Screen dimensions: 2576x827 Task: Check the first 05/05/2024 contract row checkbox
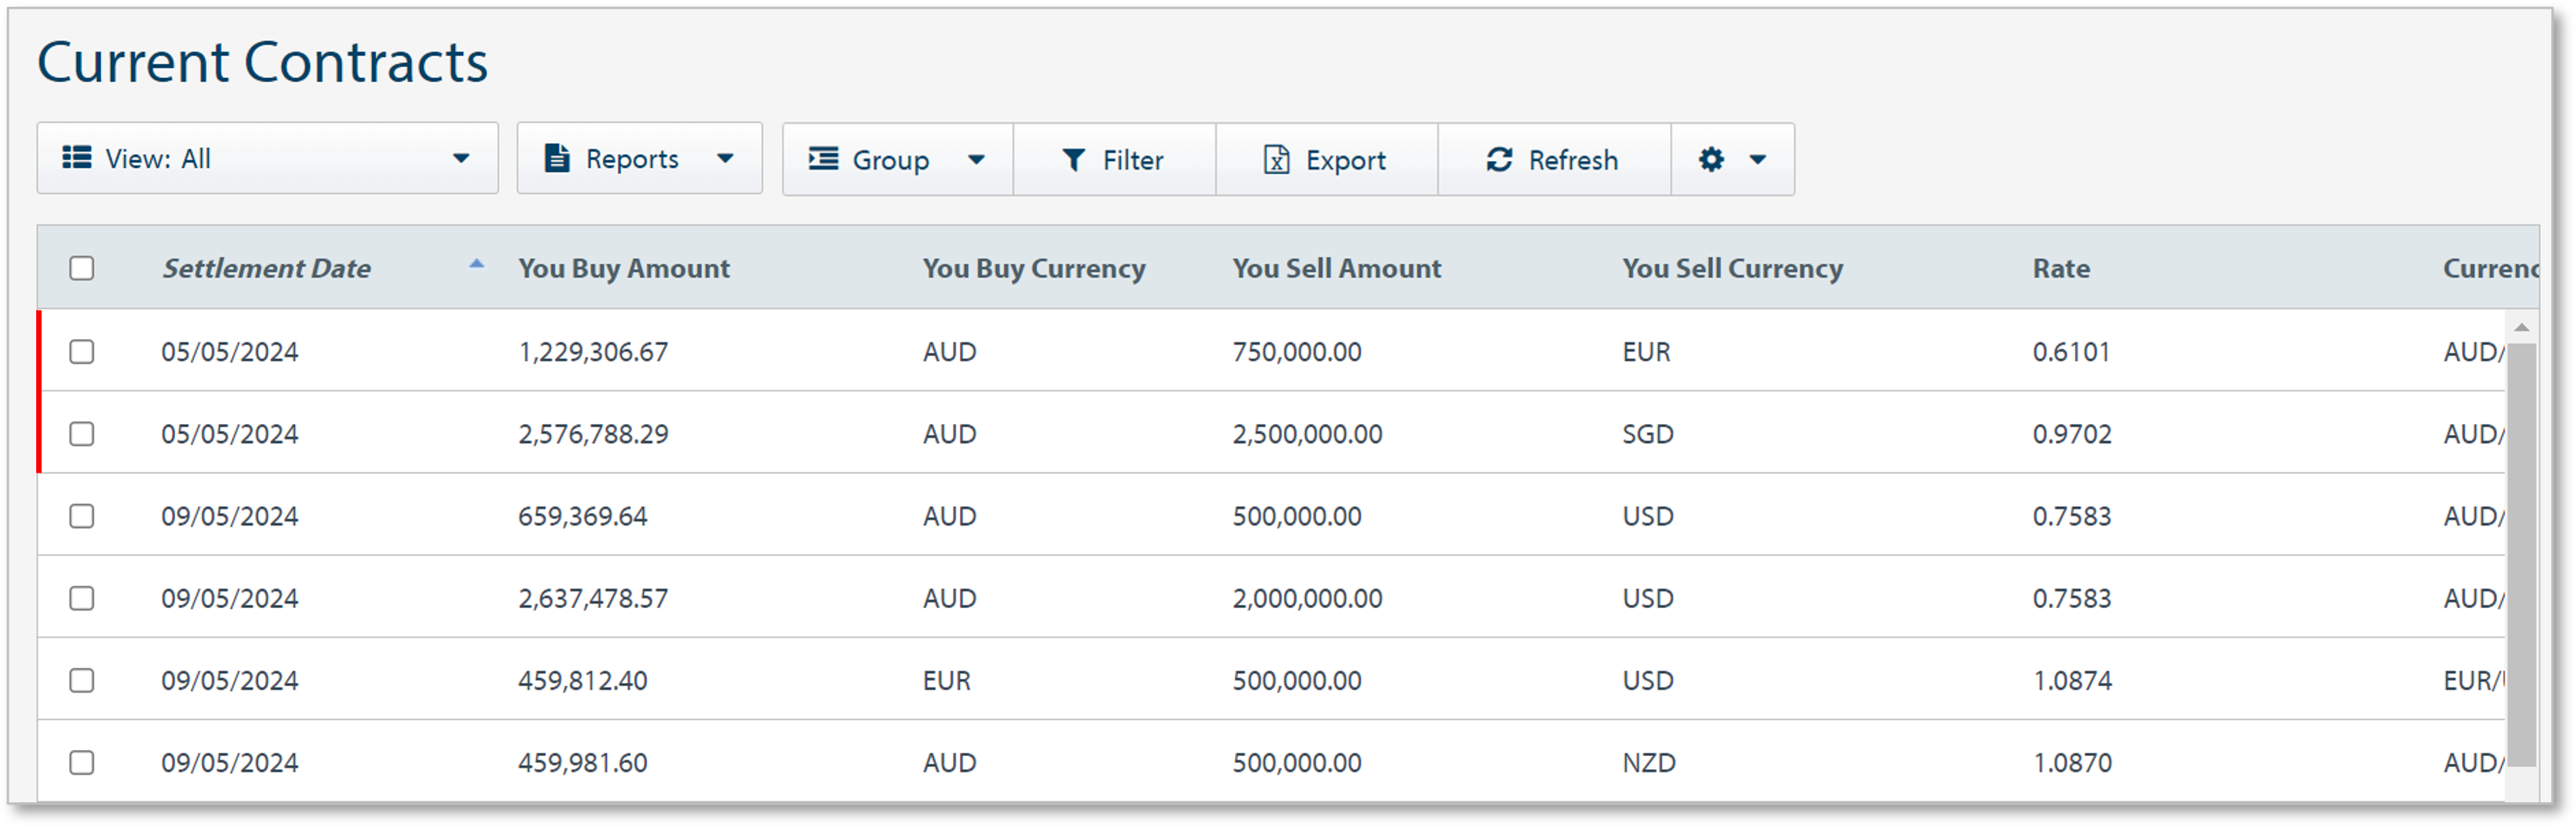82,351
